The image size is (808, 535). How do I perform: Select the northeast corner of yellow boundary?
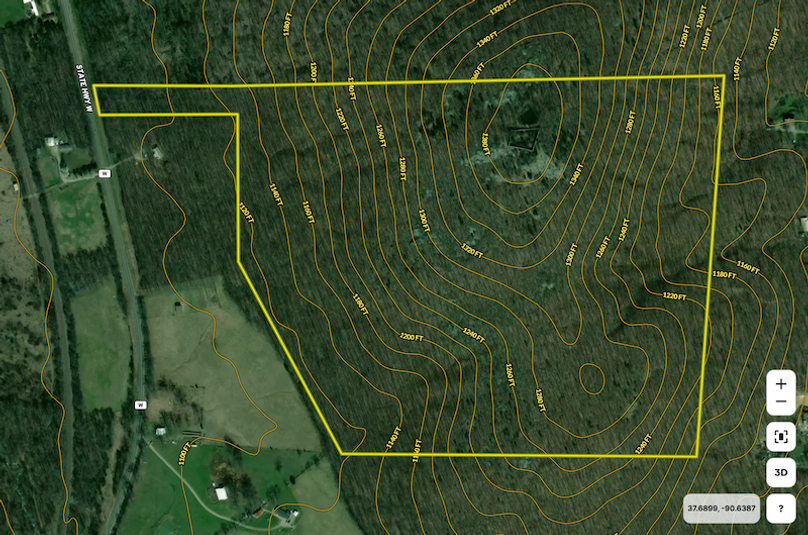point(723,76)
